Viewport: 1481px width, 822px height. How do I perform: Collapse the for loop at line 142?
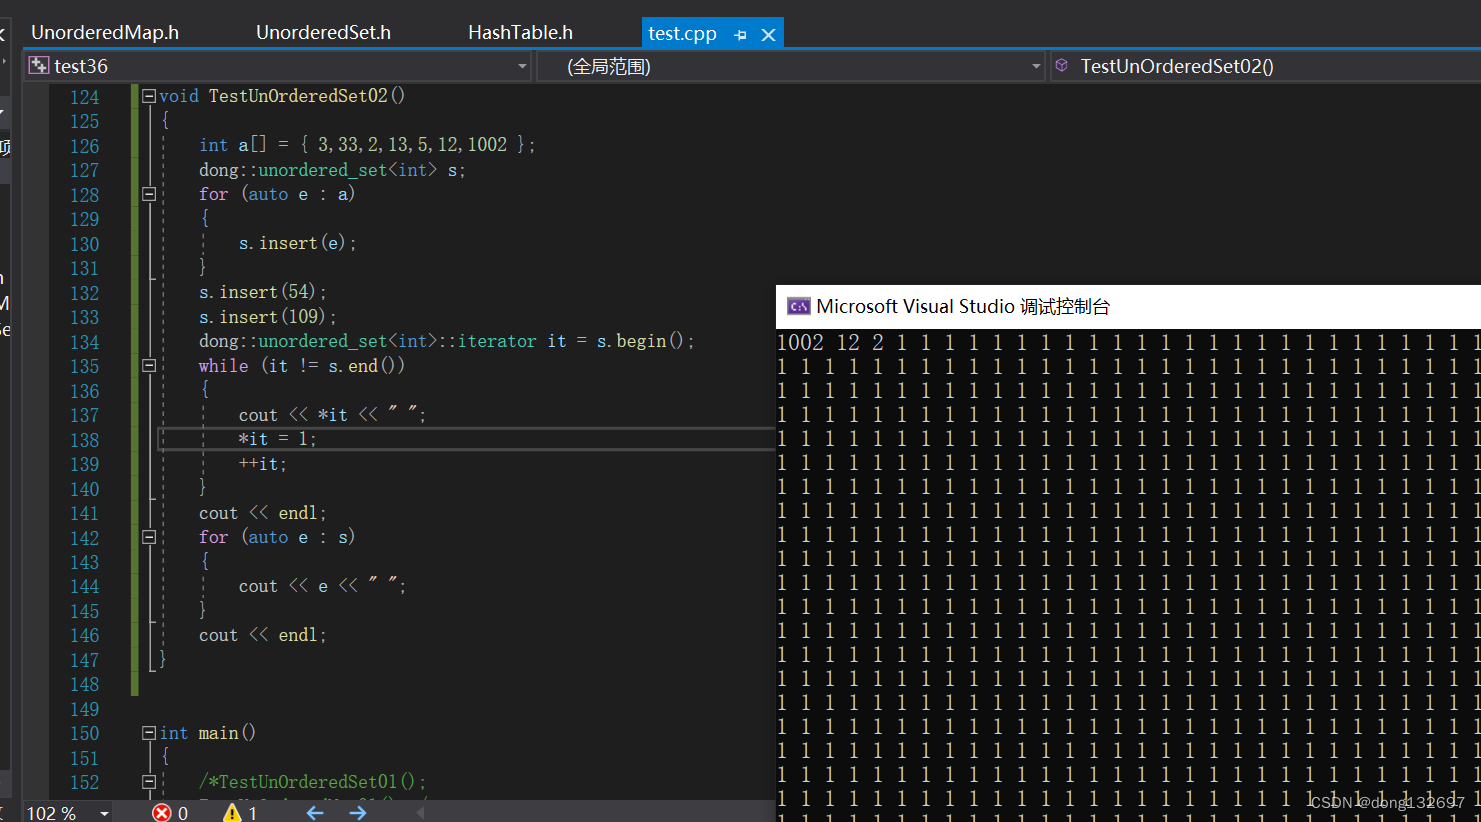click(x=149, y=537)
